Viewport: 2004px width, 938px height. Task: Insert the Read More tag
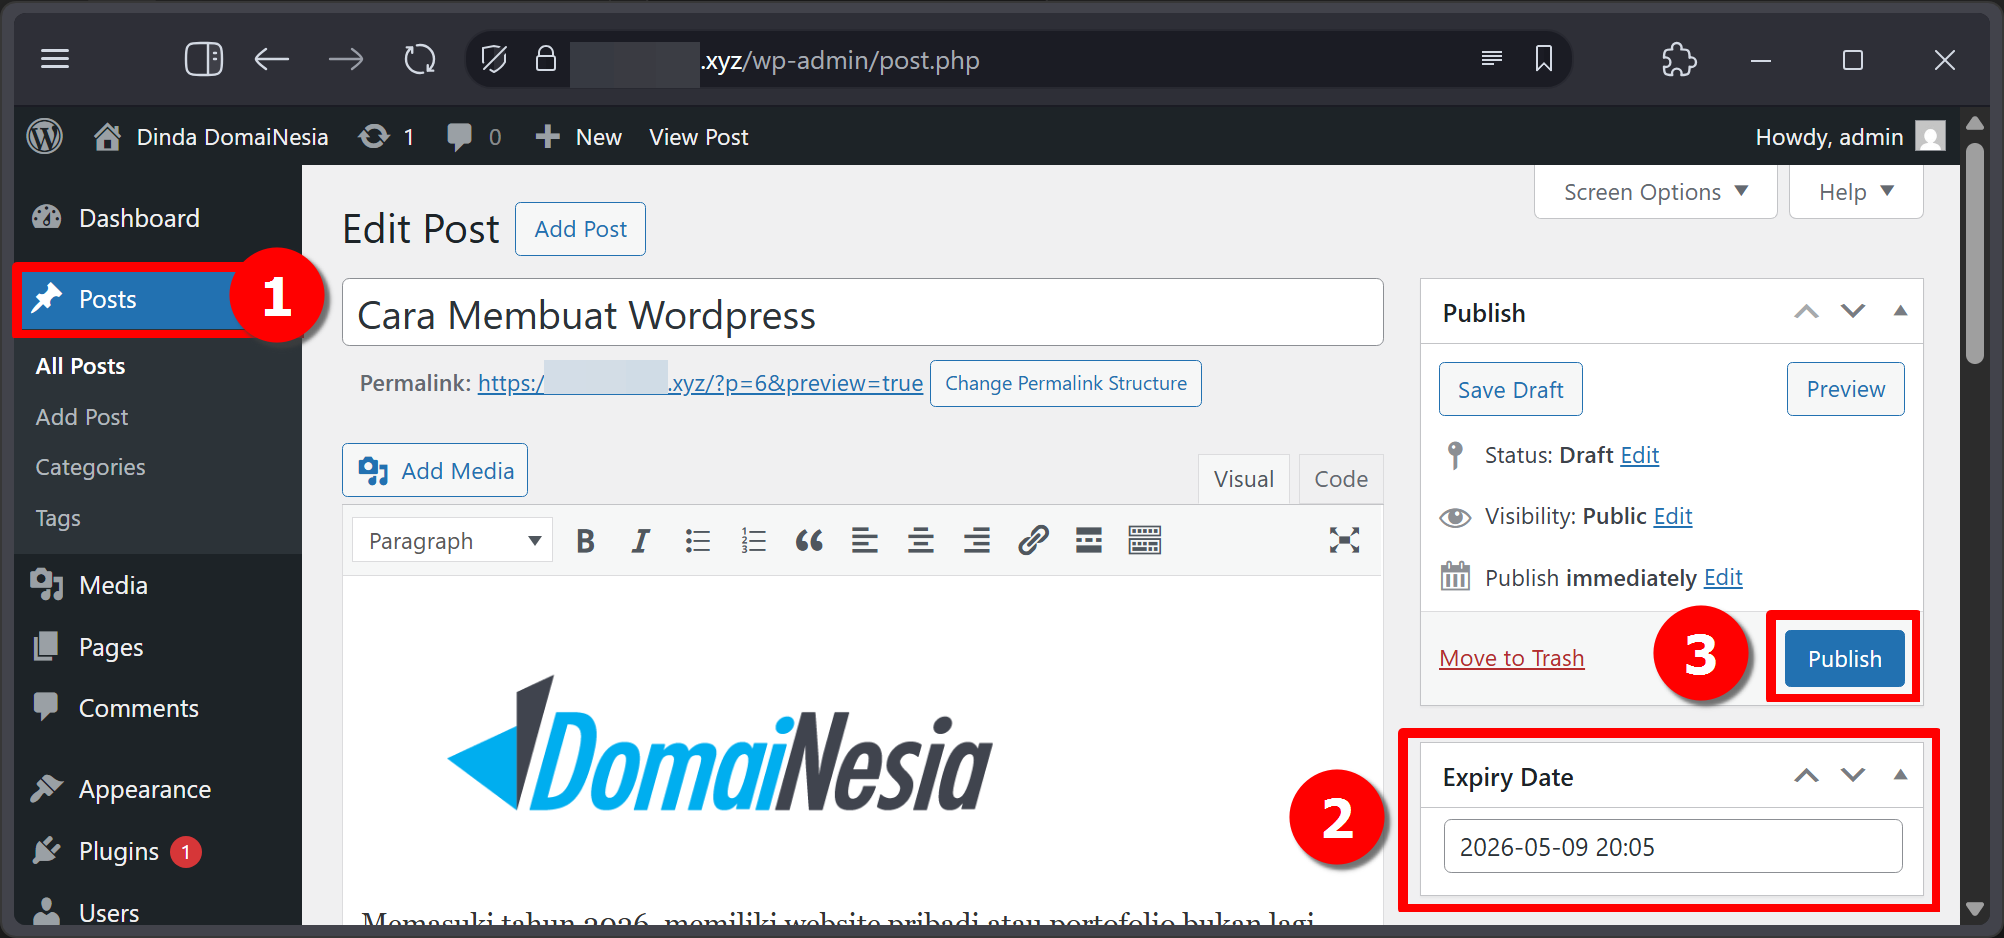coord(1089,541)
